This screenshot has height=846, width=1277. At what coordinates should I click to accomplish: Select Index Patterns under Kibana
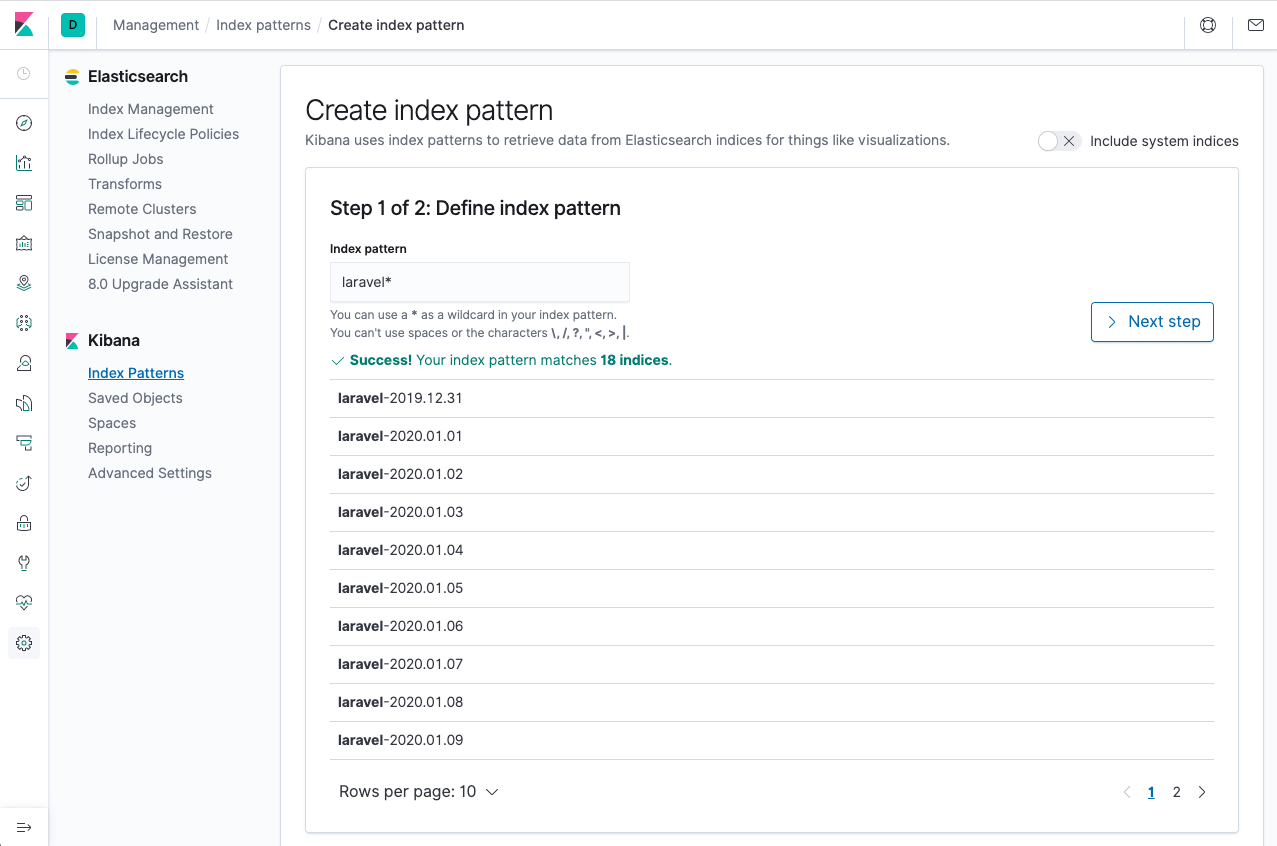click(x=136, y=373)
